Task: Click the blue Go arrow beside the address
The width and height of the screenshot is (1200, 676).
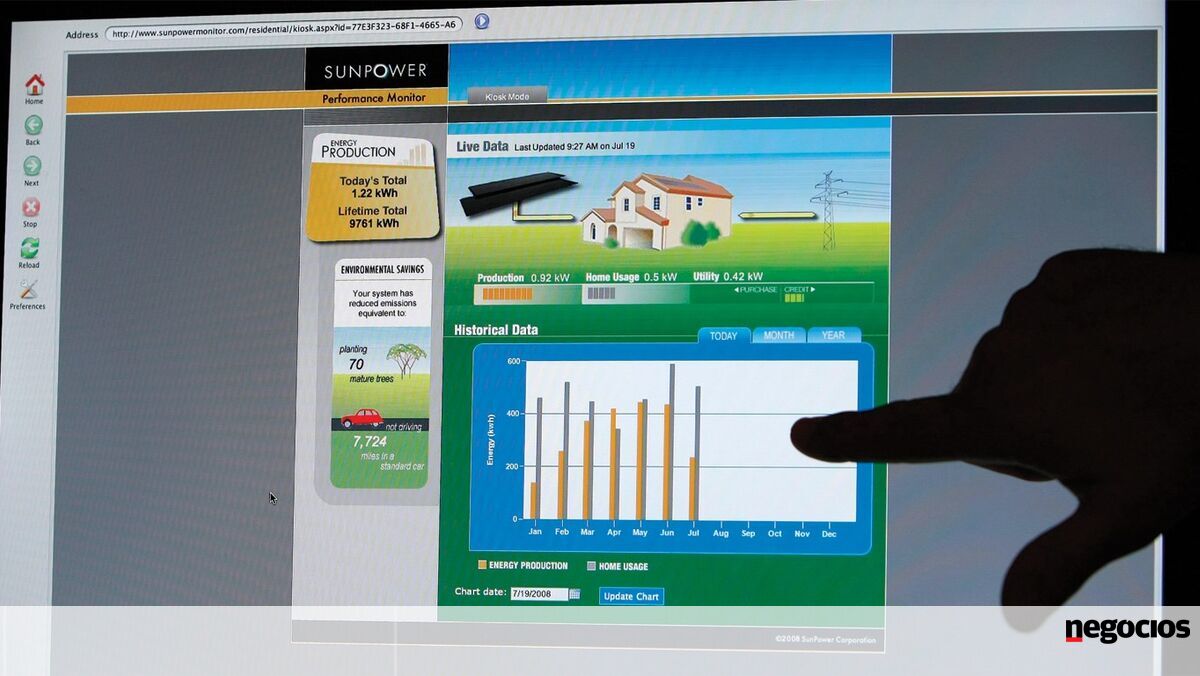Action: (482, 21)
